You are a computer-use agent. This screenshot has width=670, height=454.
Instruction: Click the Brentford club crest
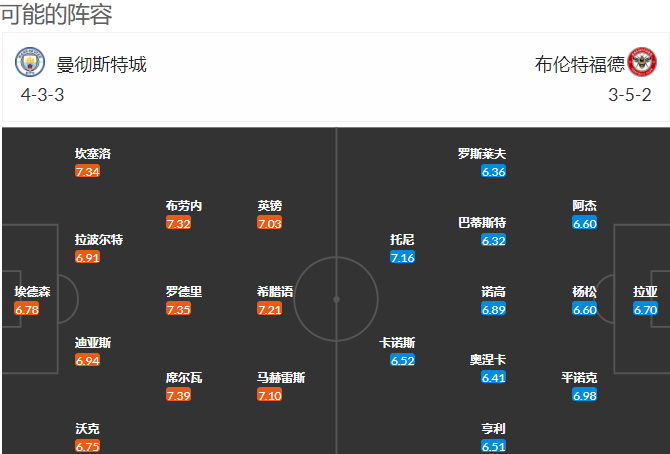coord(642,62)
